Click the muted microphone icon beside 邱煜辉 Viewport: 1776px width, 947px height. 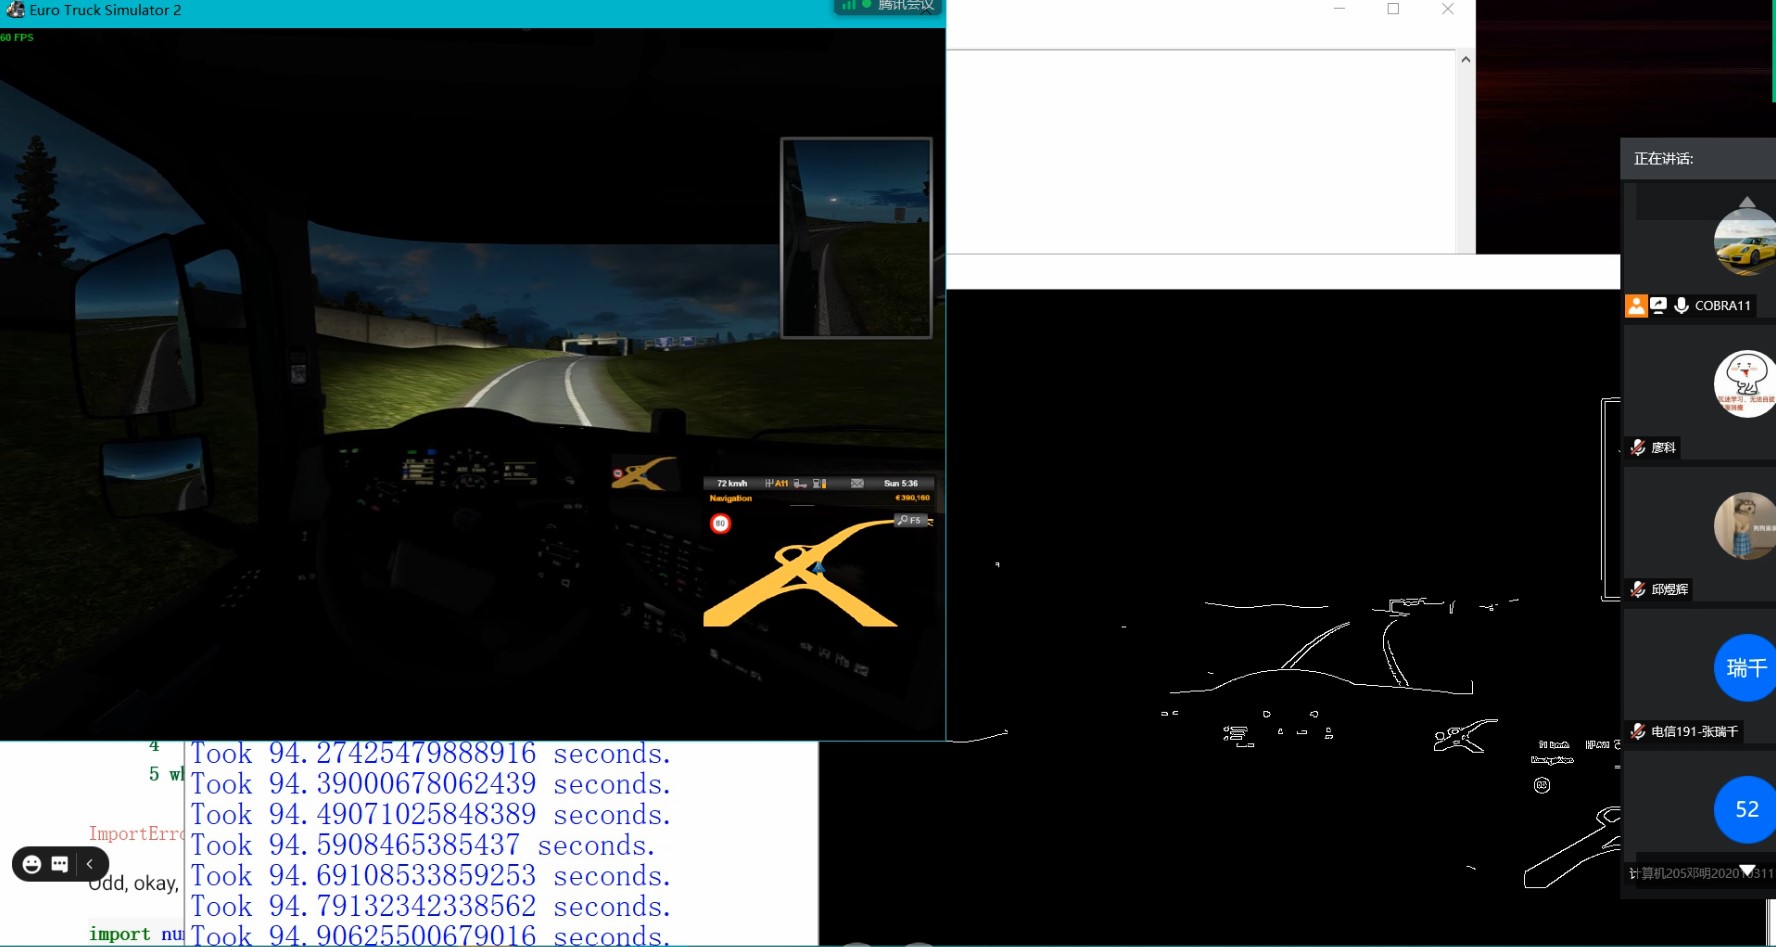click(1638, 589)
